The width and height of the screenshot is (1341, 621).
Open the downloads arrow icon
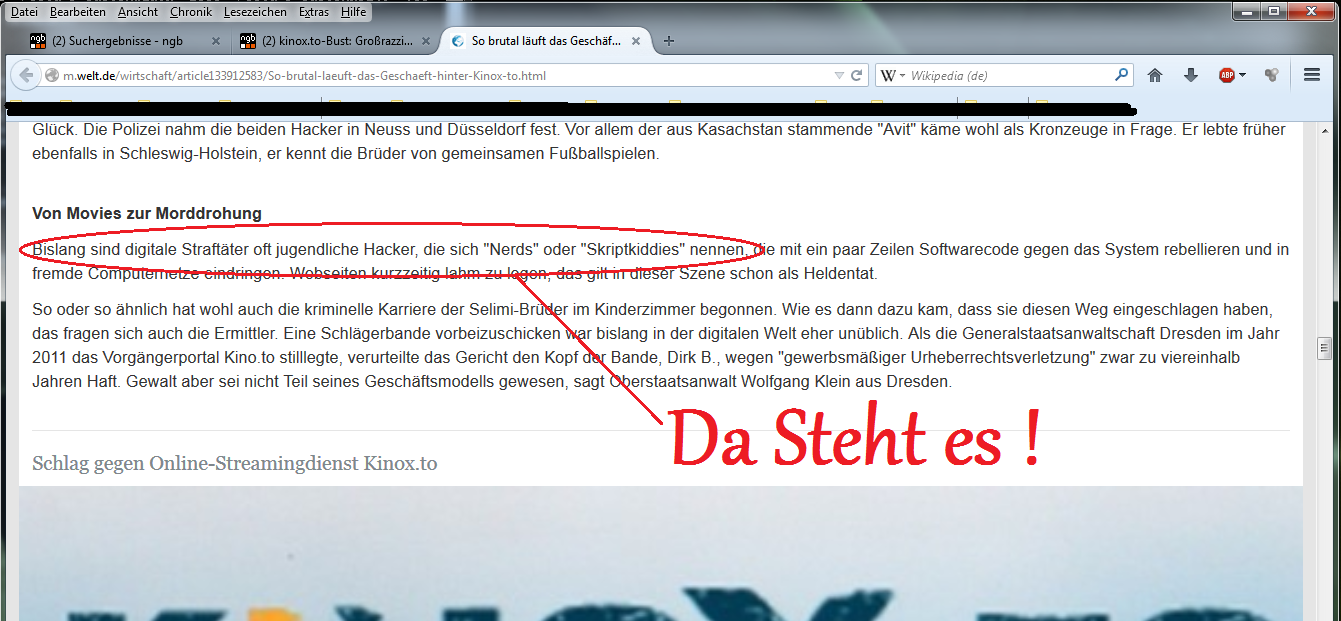(x=1190, y=75)
